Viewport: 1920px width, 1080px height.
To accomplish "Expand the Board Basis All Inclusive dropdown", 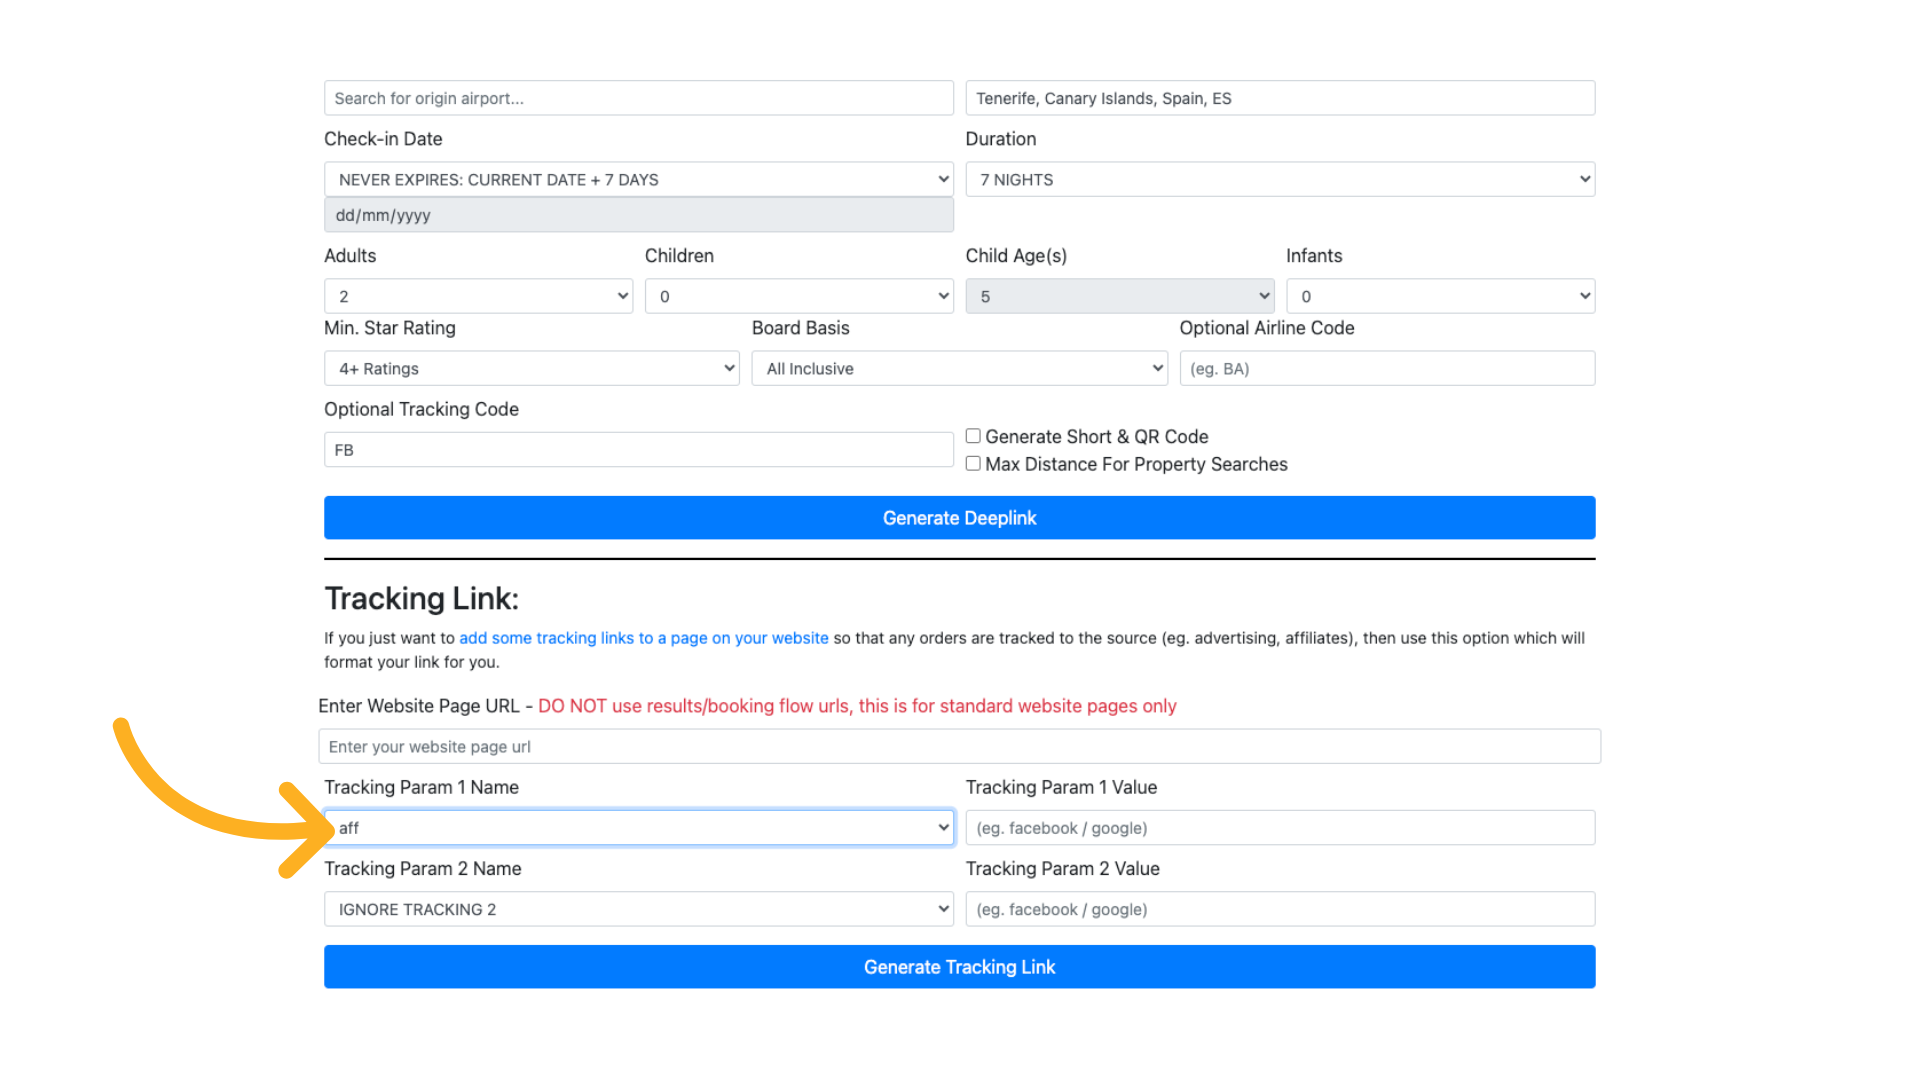I will point(959,369).
